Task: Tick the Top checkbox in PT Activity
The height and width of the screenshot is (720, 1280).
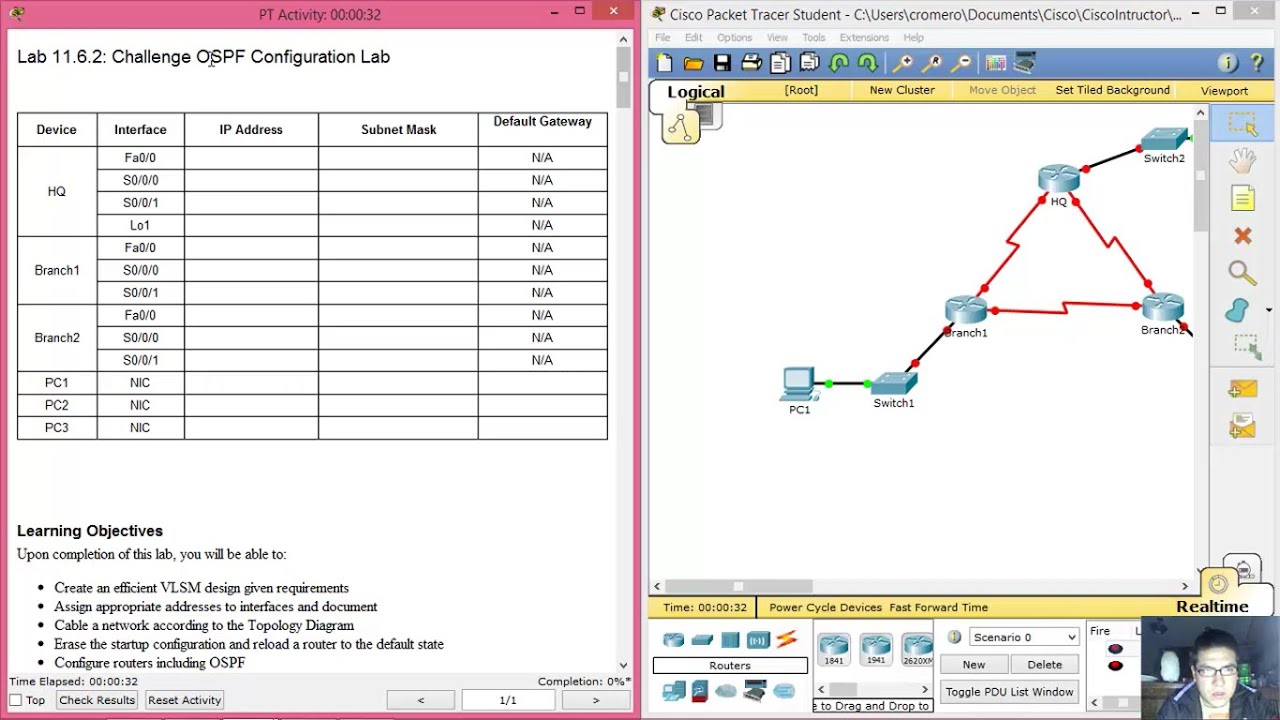Action: click(15, 700)
